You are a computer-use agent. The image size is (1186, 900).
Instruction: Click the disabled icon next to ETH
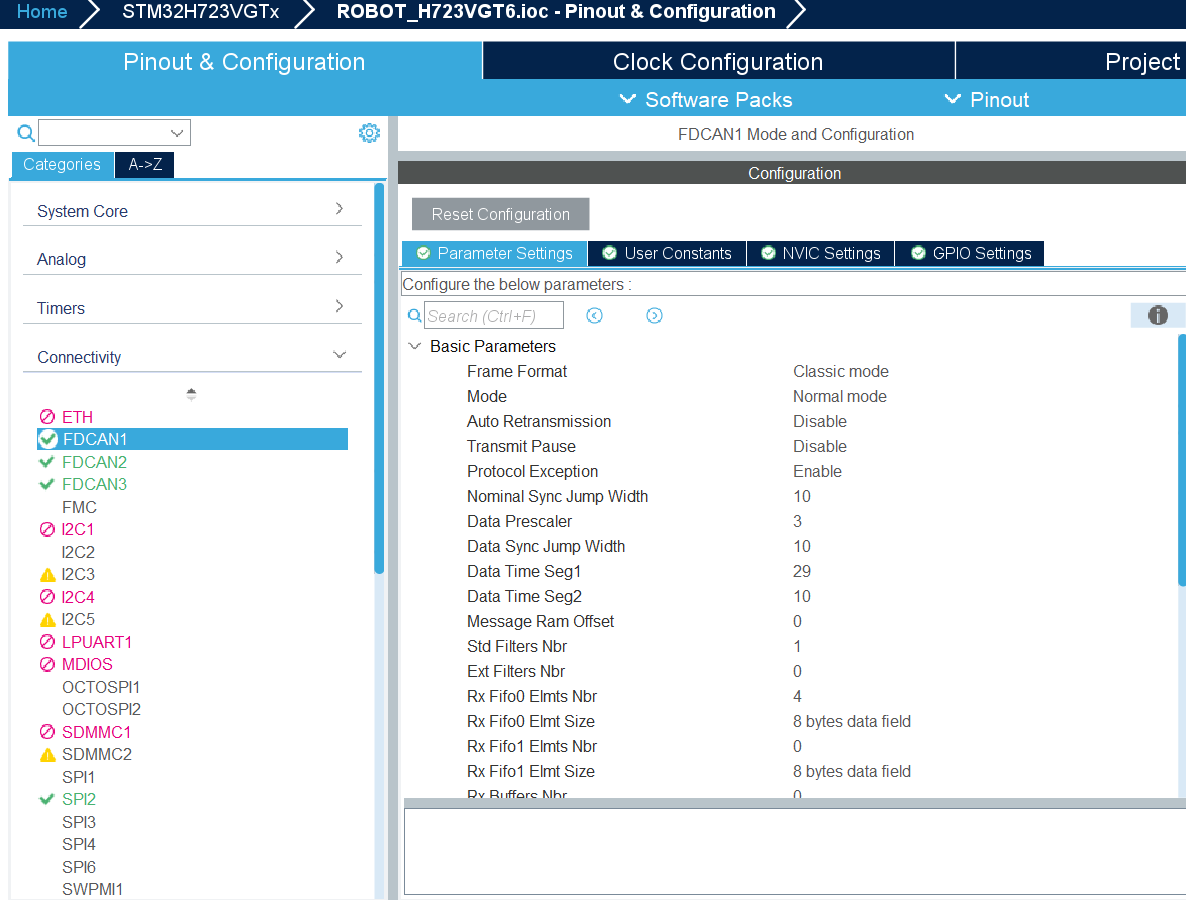[47, 417]
